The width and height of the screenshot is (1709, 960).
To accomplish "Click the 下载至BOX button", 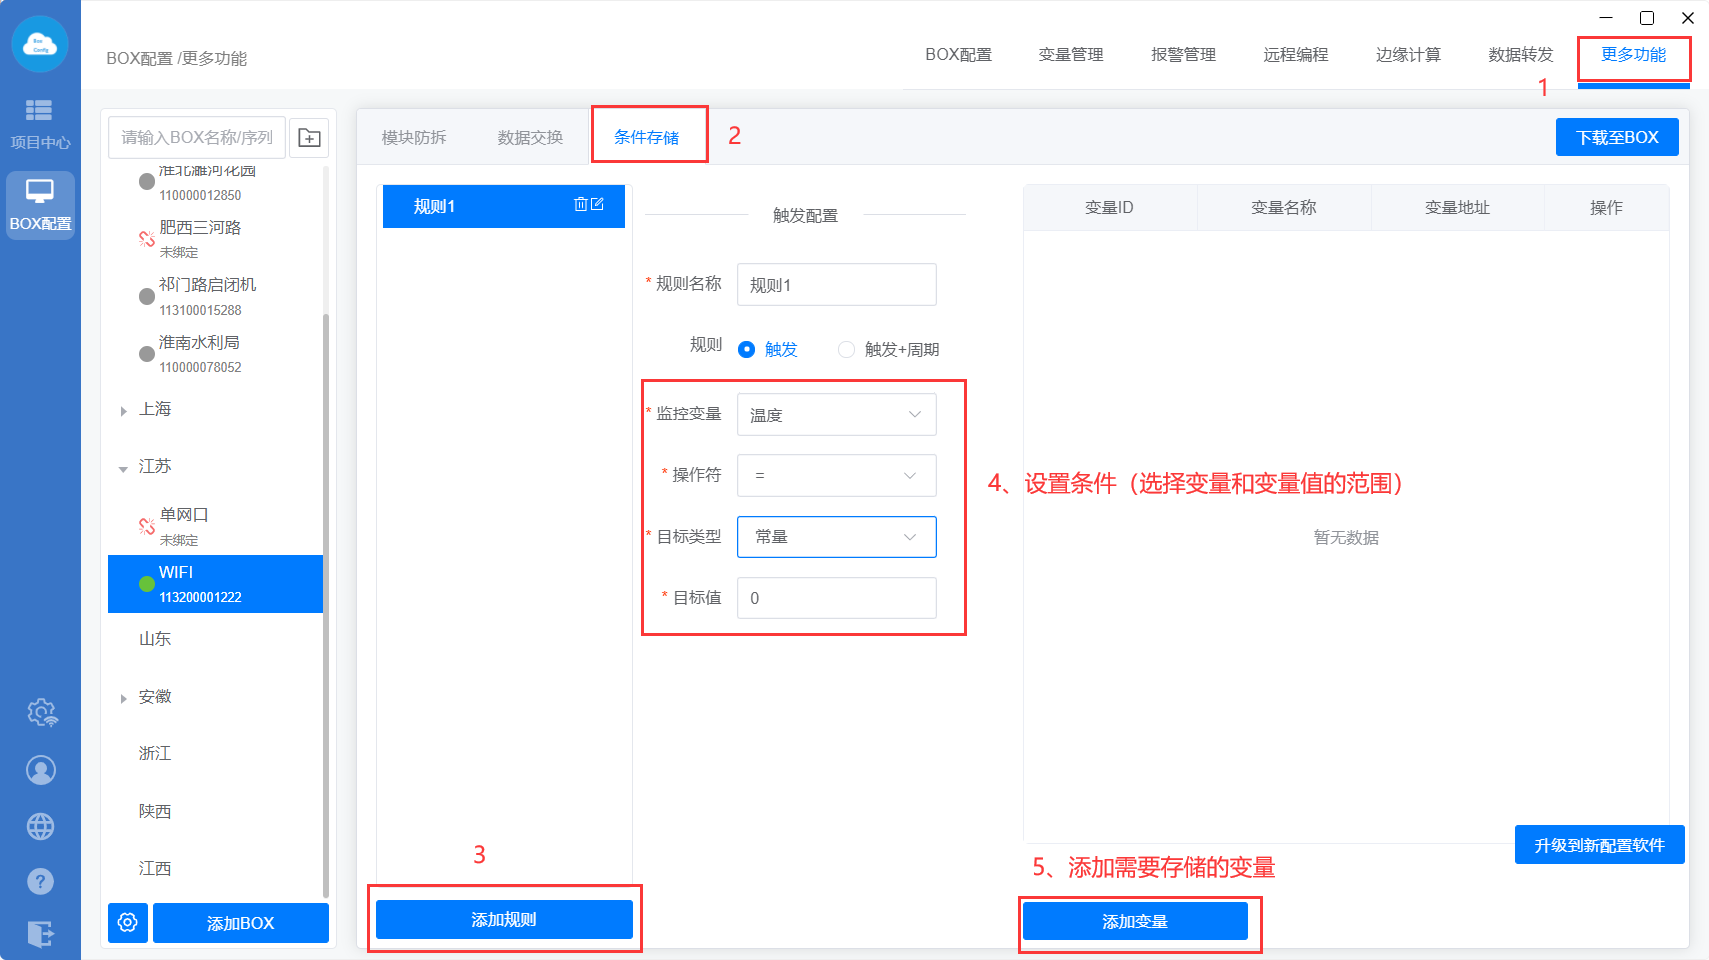I will pos(1617,138).
